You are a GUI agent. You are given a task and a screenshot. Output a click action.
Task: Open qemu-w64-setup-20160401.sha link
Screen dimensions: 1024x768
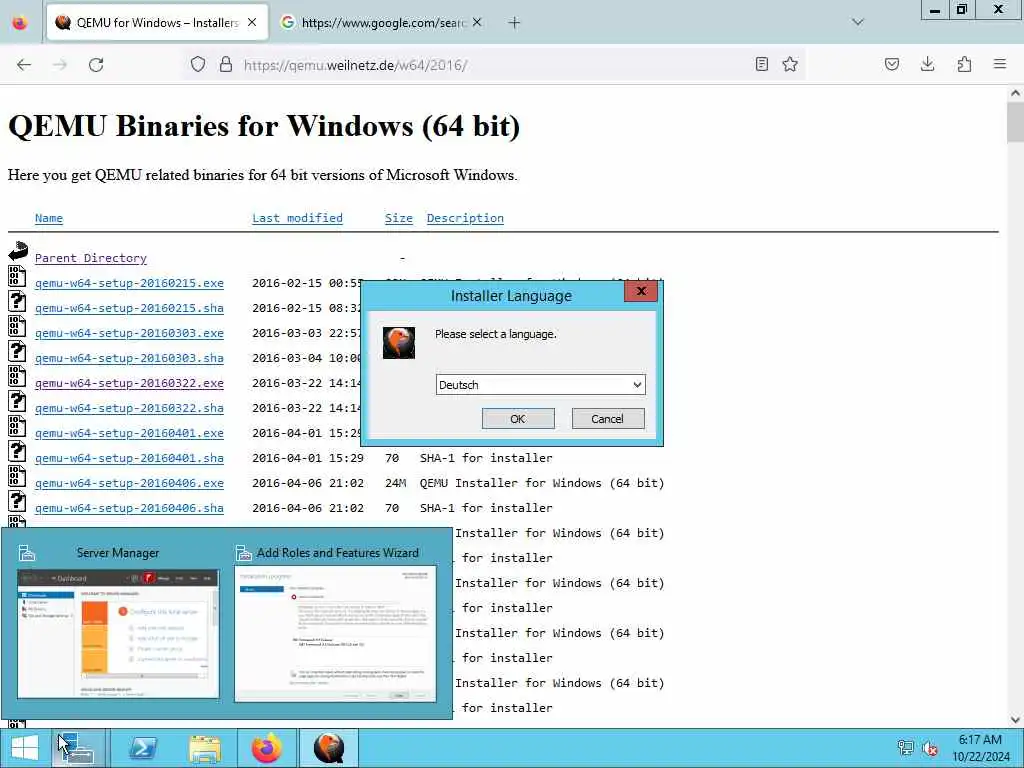pyautogui.click(x=129, y=458)
